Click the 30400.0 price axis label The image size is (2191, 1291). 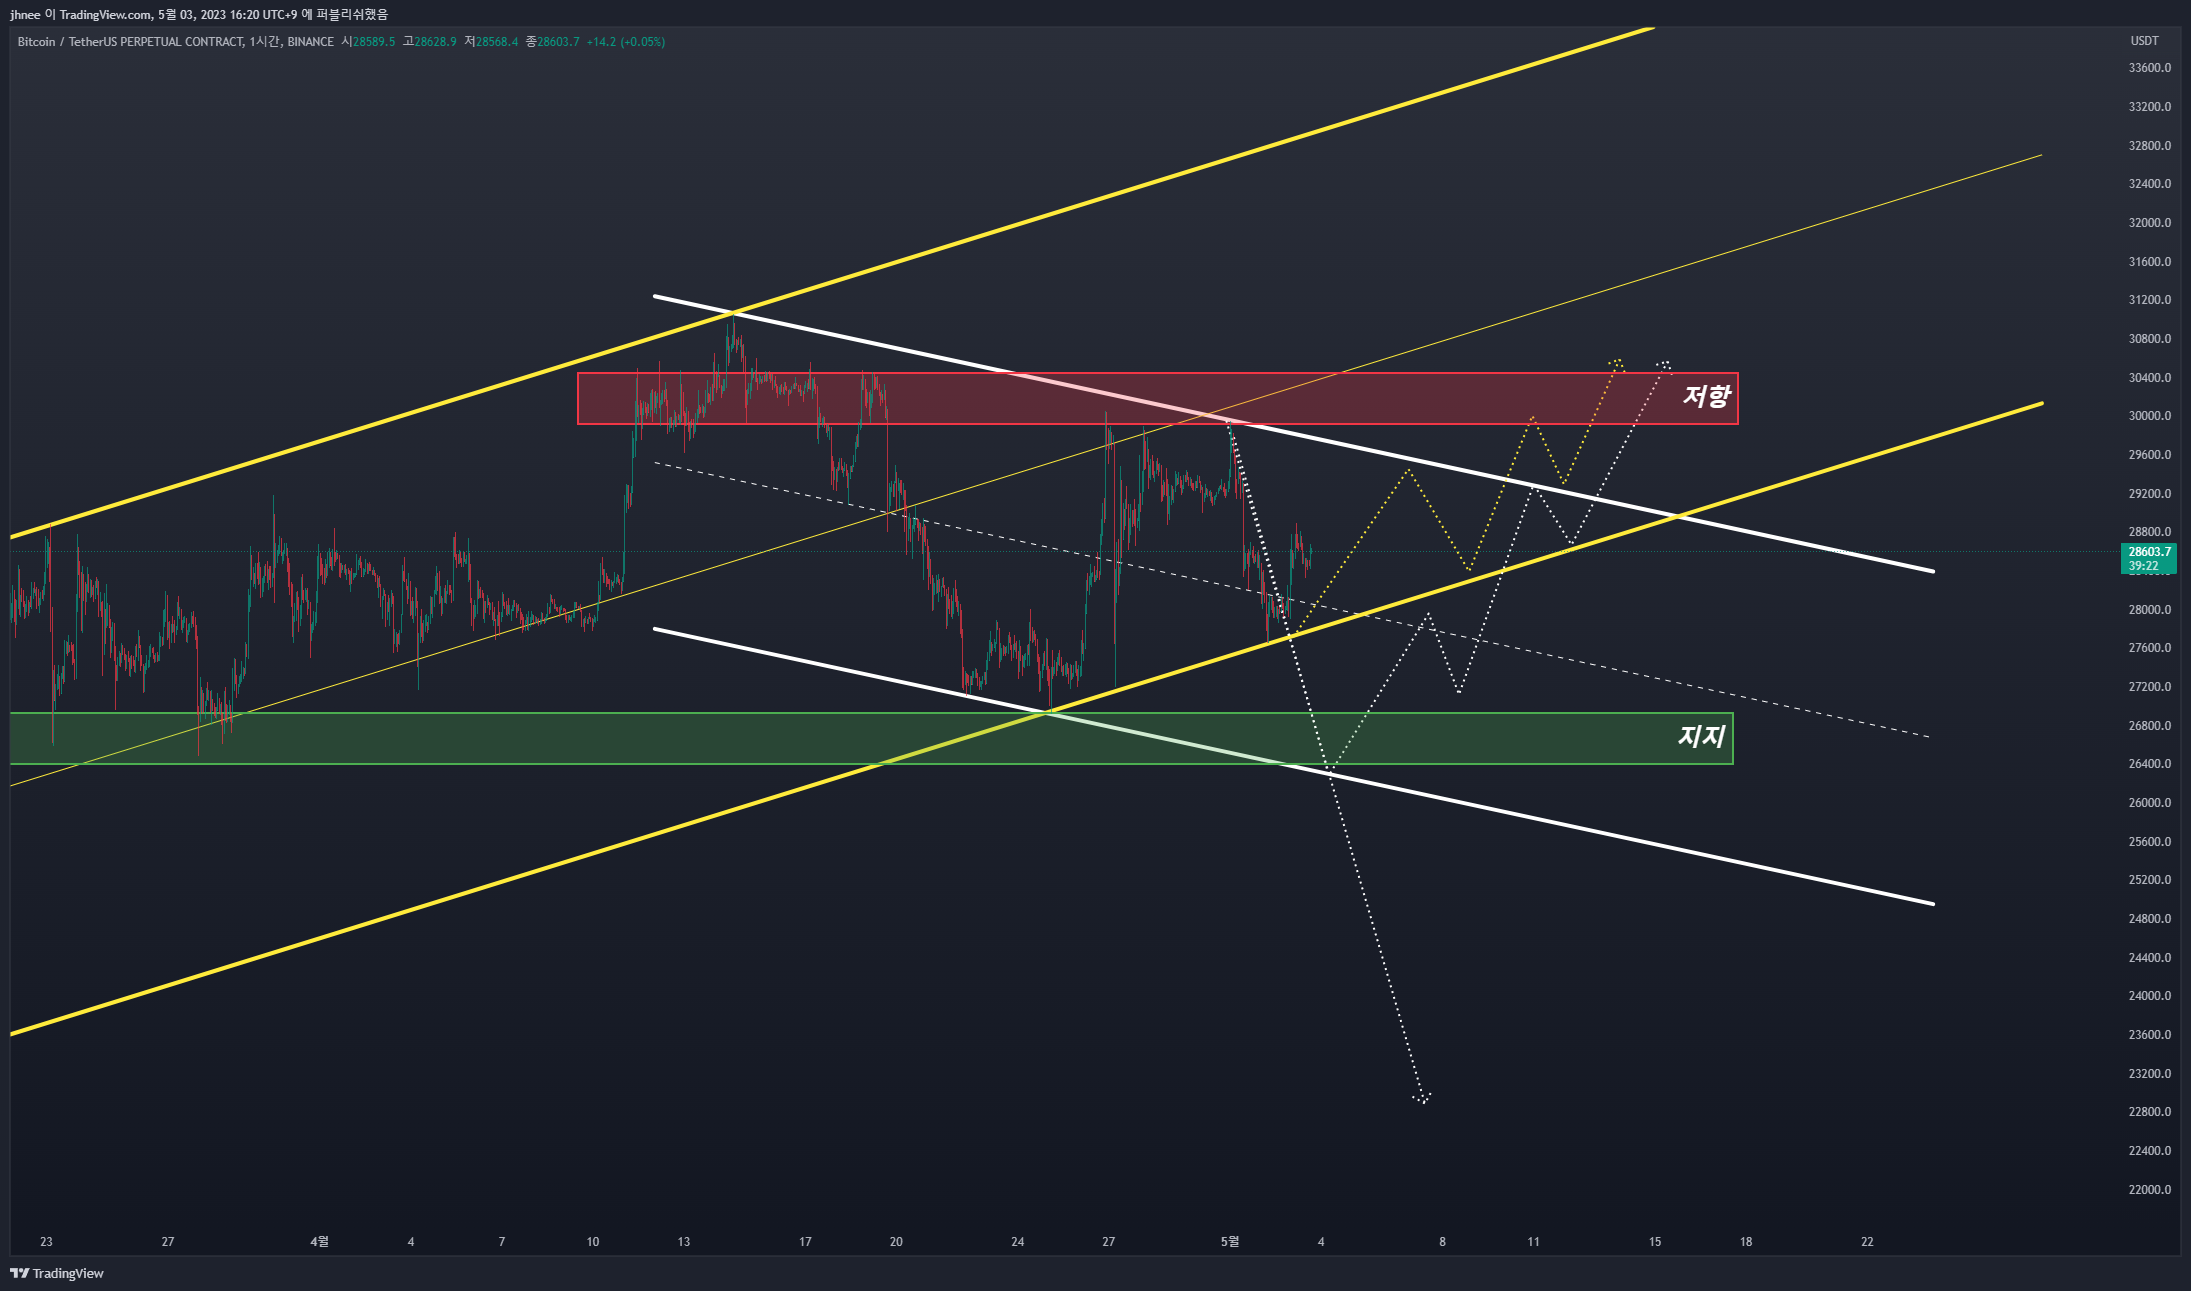(x=2149, y=377)
